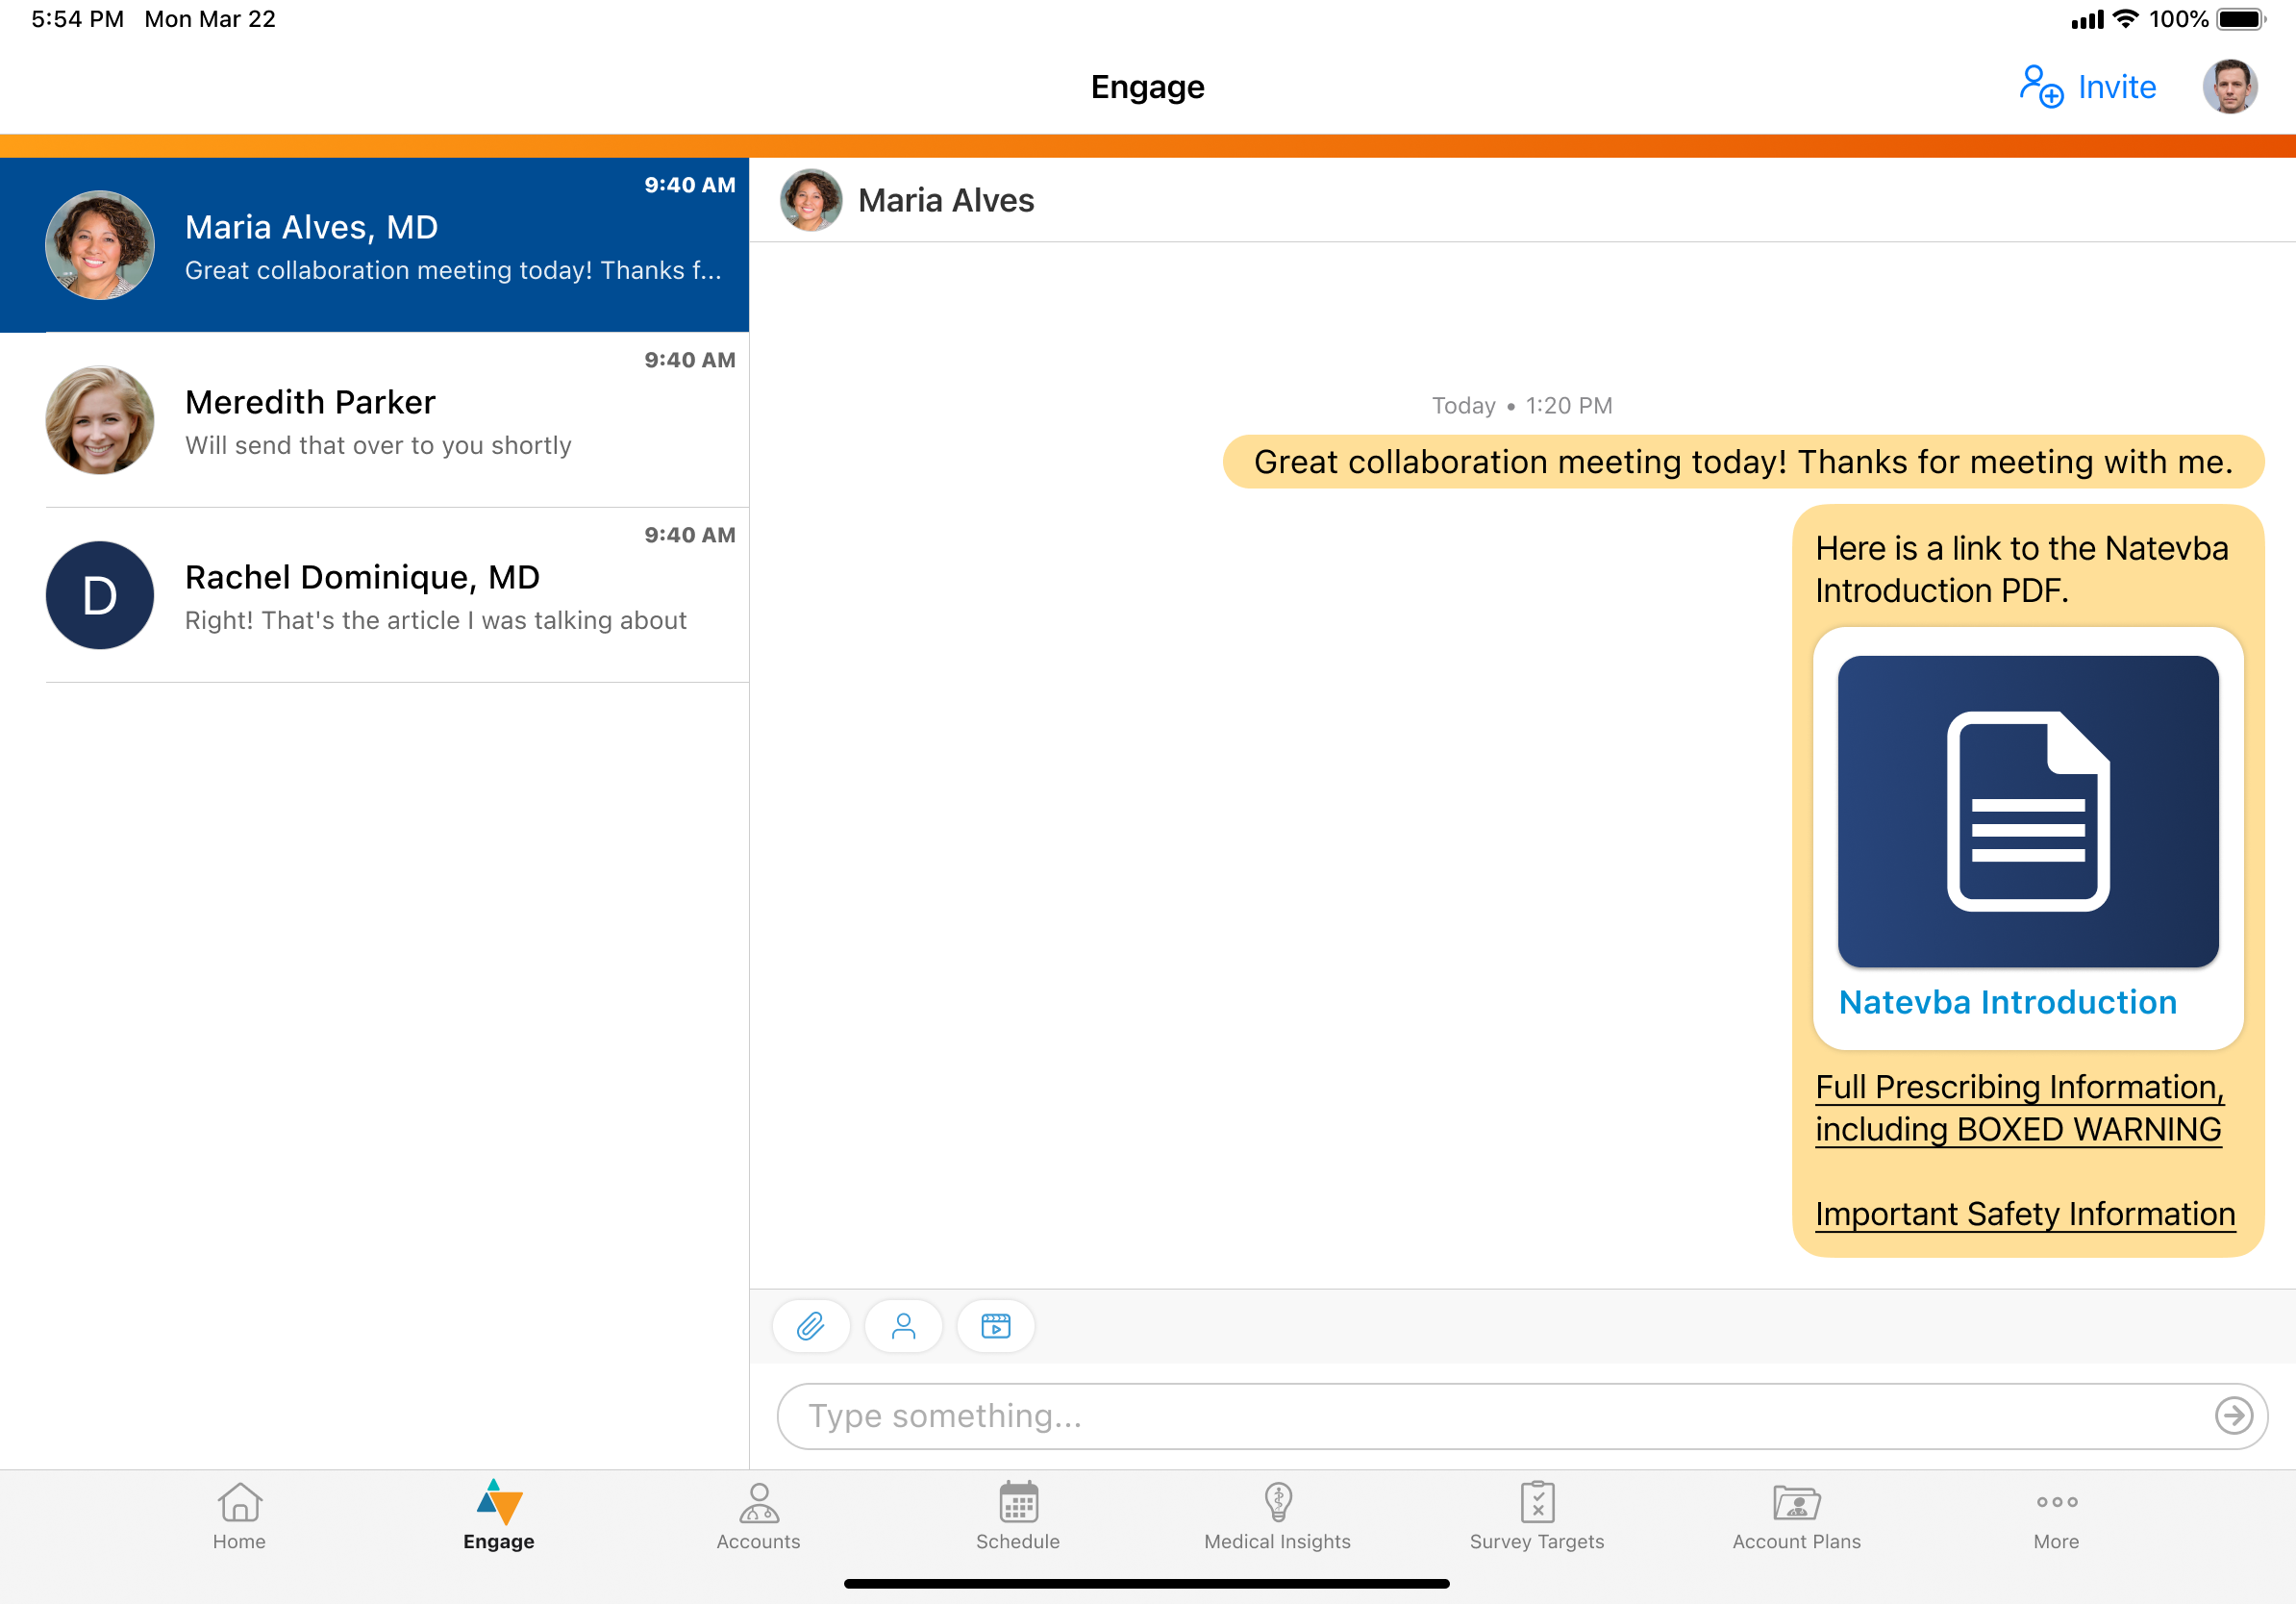Tap the media presentation icon in chat toolbar
The height and width of the screenshot is (1604, 2296).
click(x=995, y=1326)
